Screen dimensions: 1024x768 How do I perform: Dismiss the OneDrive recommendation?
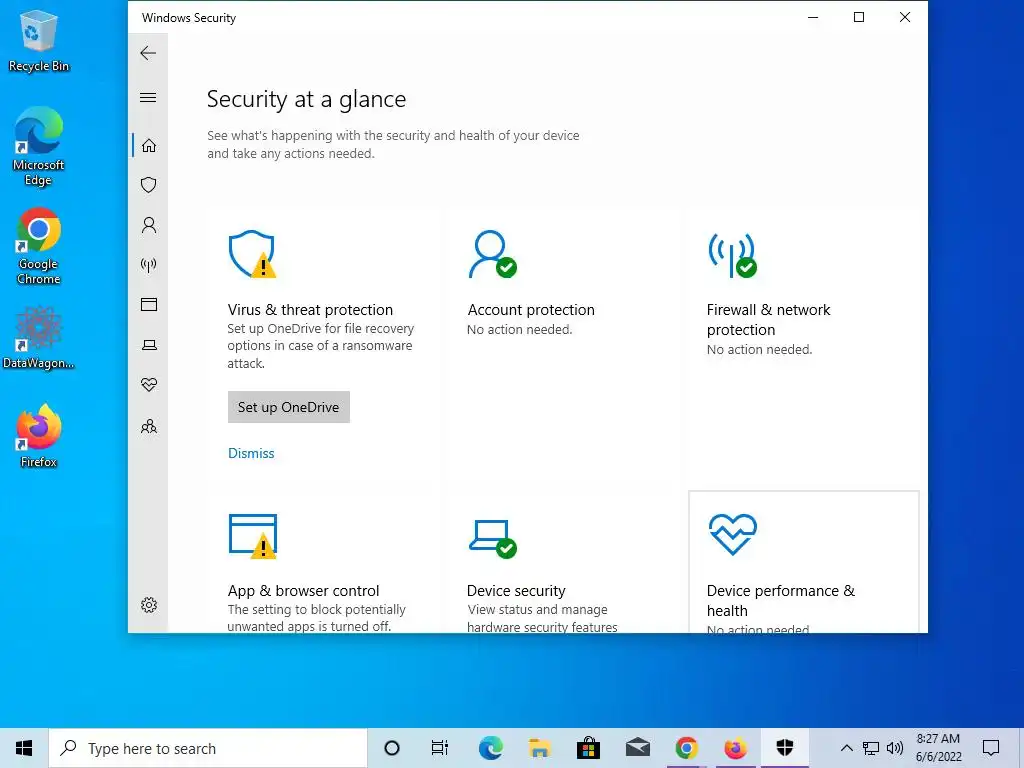point(251,453)
